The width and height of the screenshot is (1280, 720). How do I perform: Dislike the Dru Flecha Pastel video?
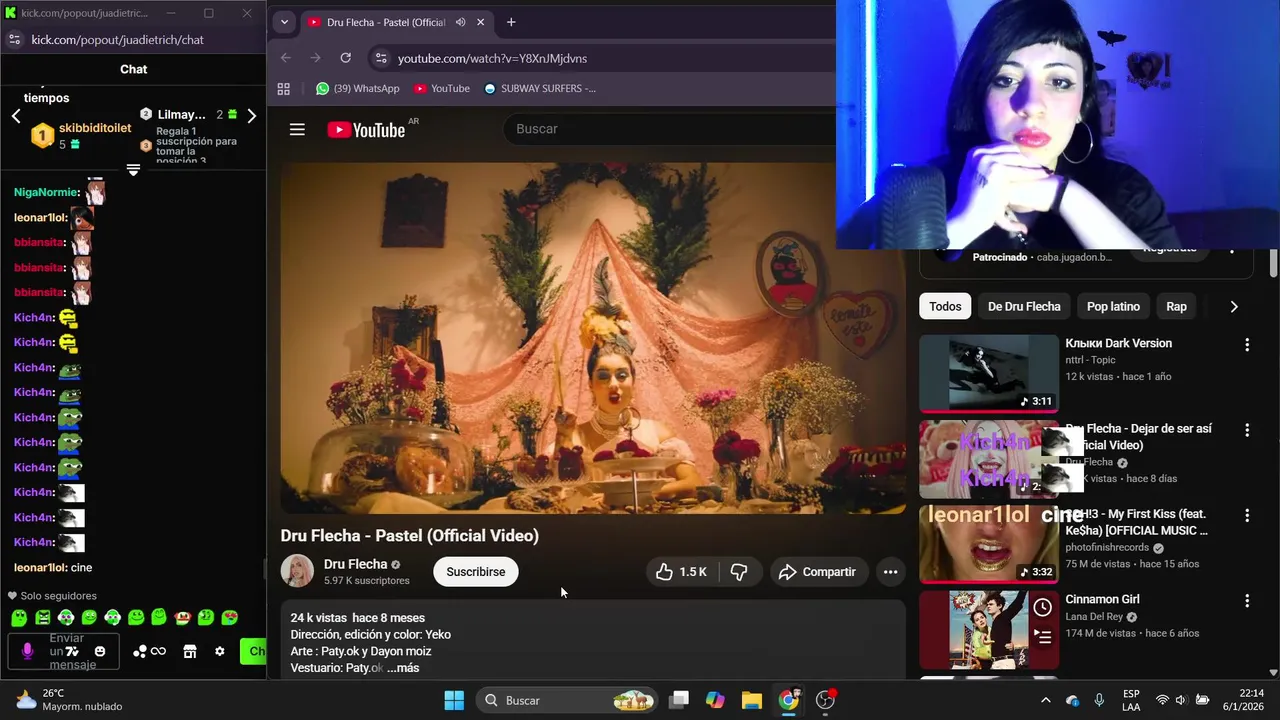740,572
